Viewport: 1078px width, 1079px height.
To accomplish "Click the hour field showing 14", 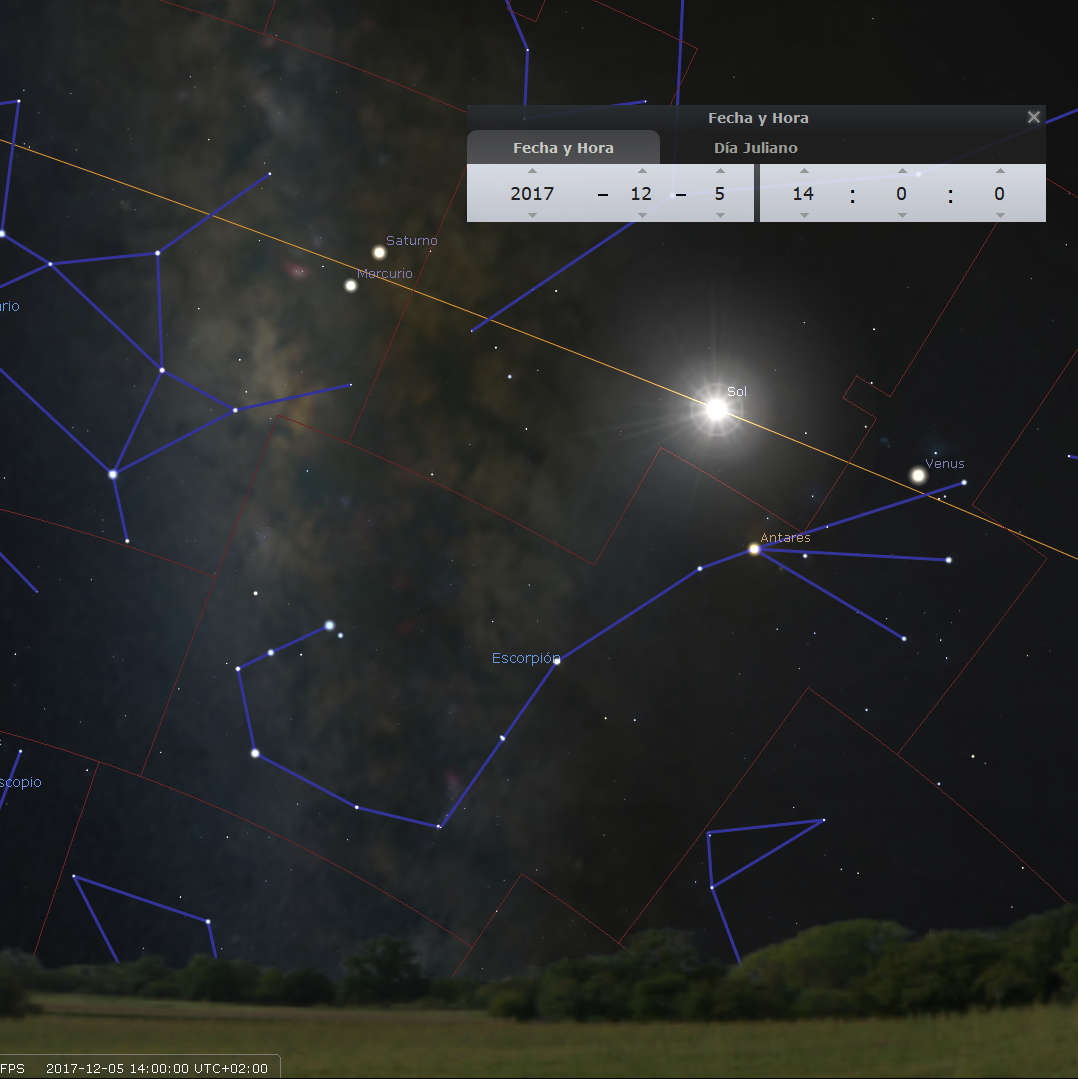I will 803,194.
